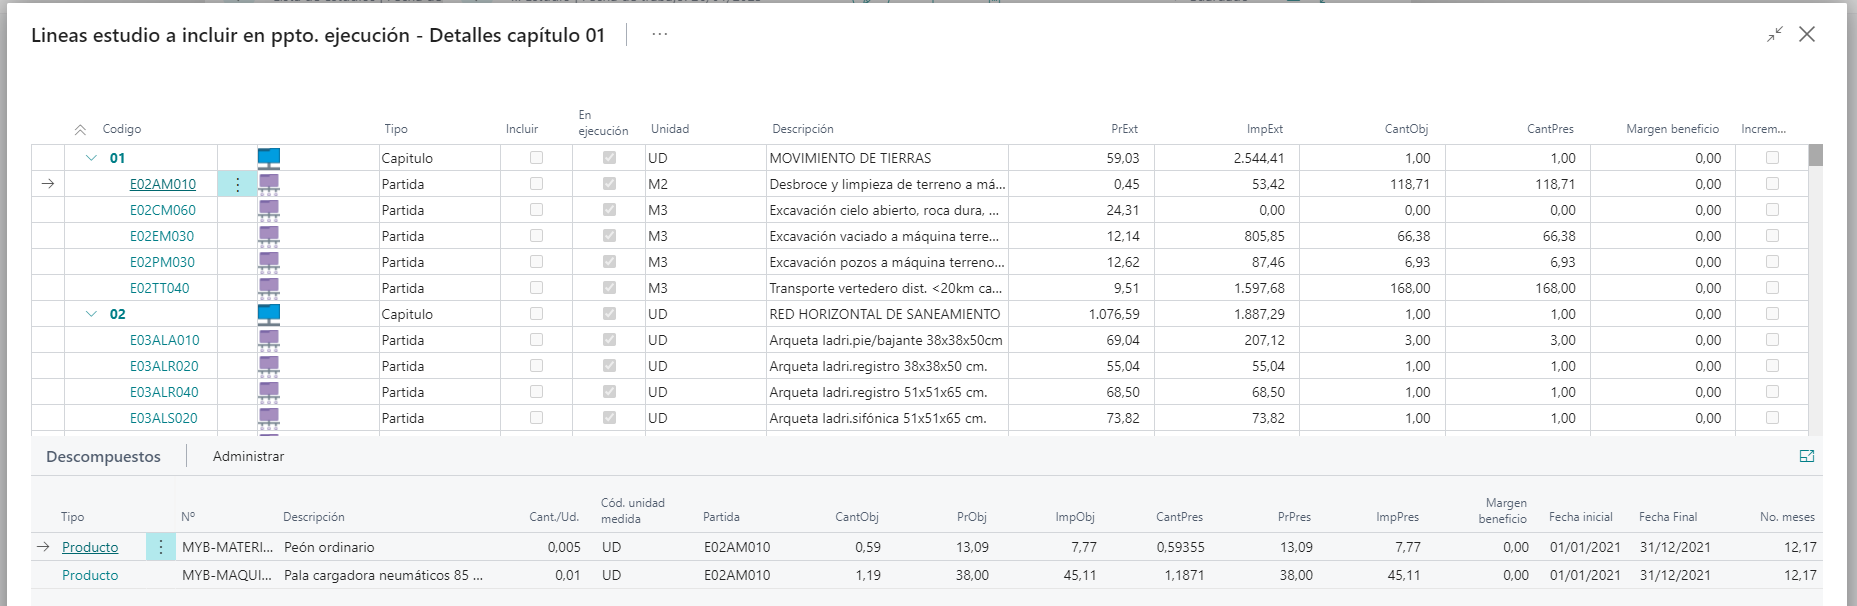Click the purple partida icon for E03ALR040

(269, 392)
